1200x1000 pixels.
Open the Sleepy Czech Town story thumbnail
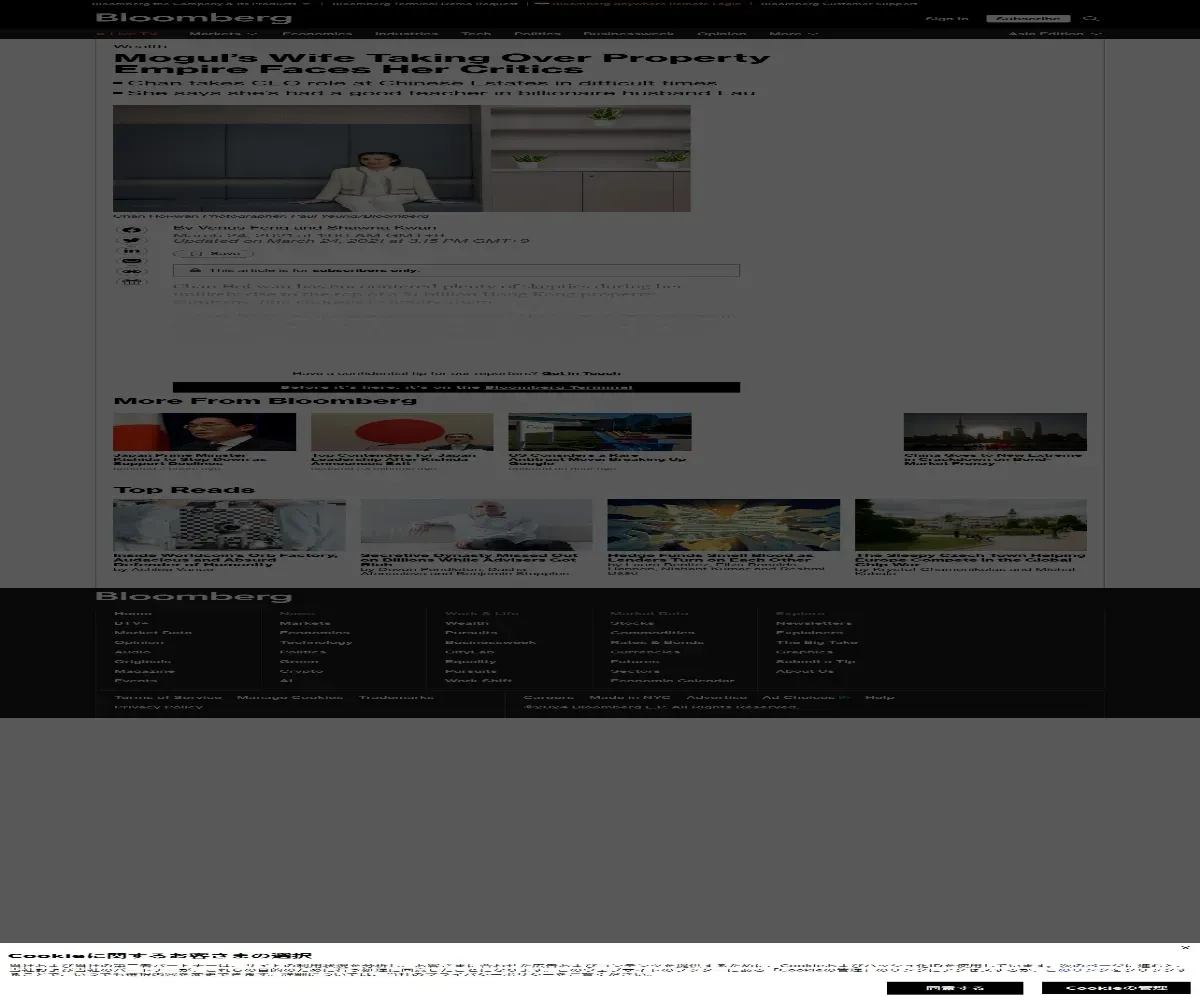pos(971,525)
